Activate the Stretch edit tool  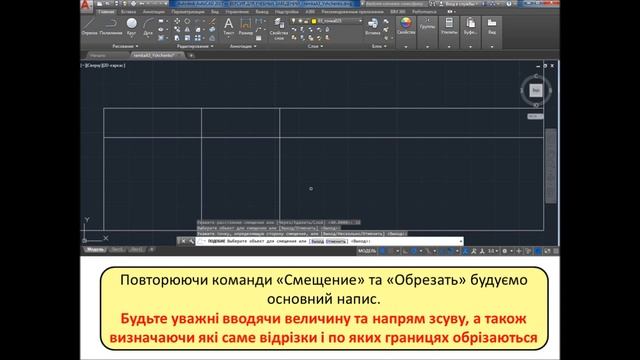click(x=177, y=38)
